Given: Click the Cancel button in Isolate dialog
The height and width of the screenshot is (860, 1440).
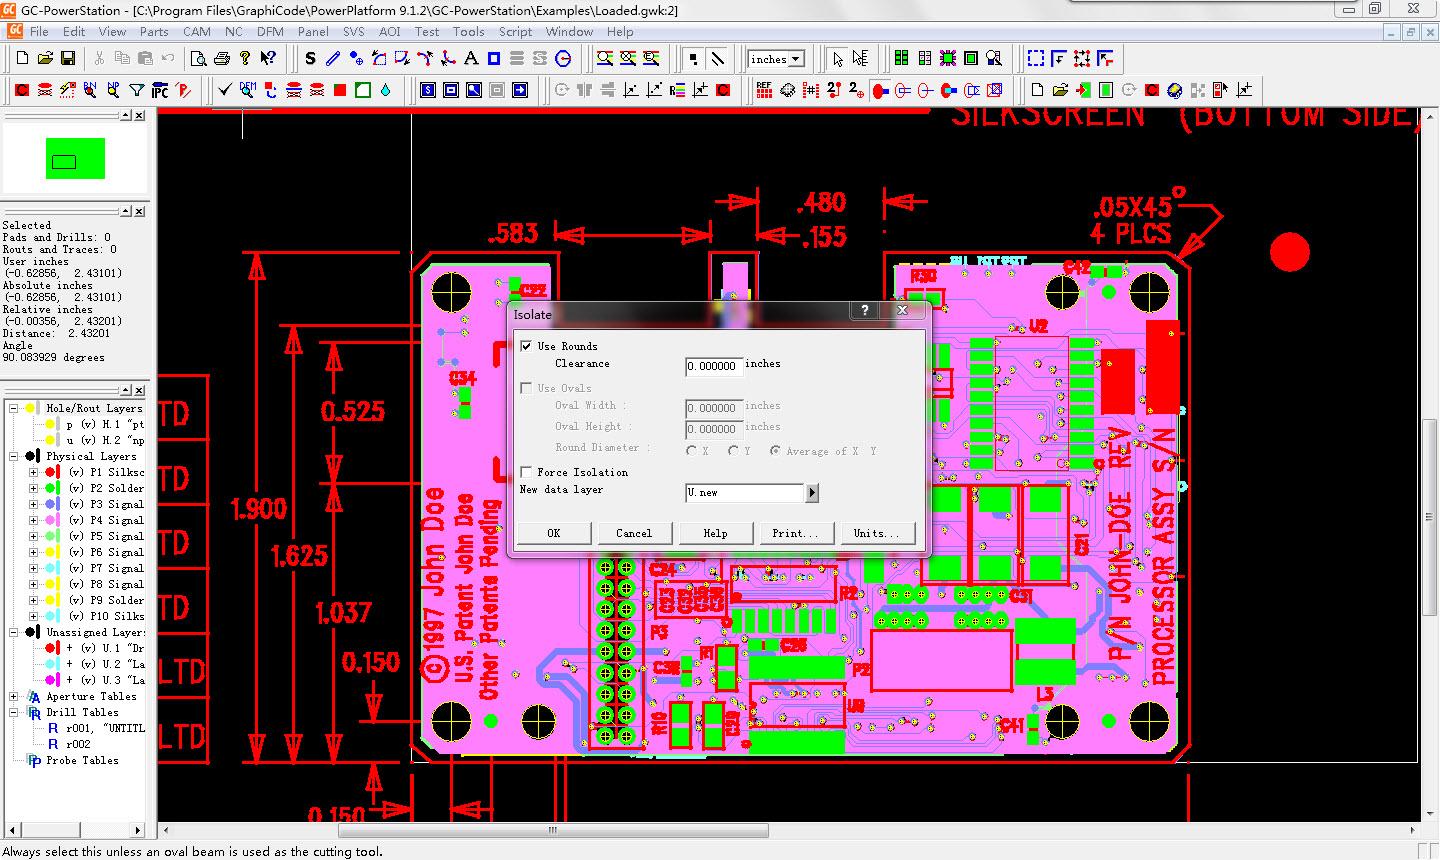Looking at the screenshot, I should pyautogui.click(x=634, y=533).
